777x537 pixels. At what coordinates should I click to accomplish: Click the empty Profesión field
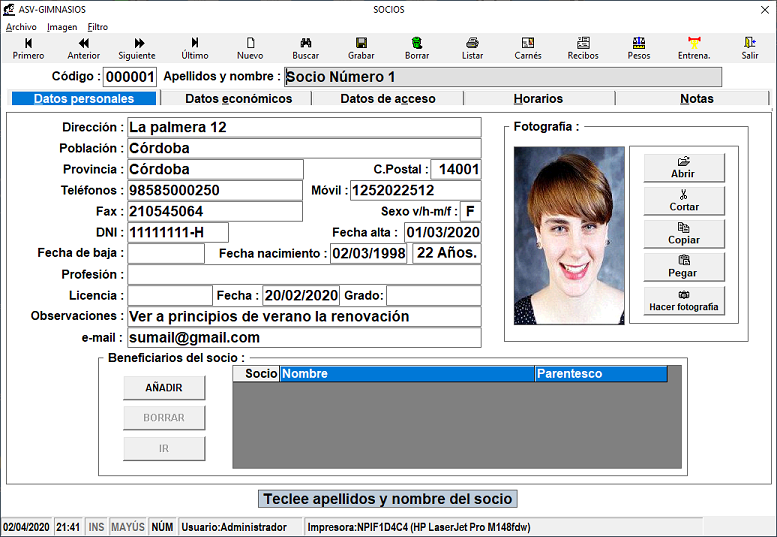[304, 274]
